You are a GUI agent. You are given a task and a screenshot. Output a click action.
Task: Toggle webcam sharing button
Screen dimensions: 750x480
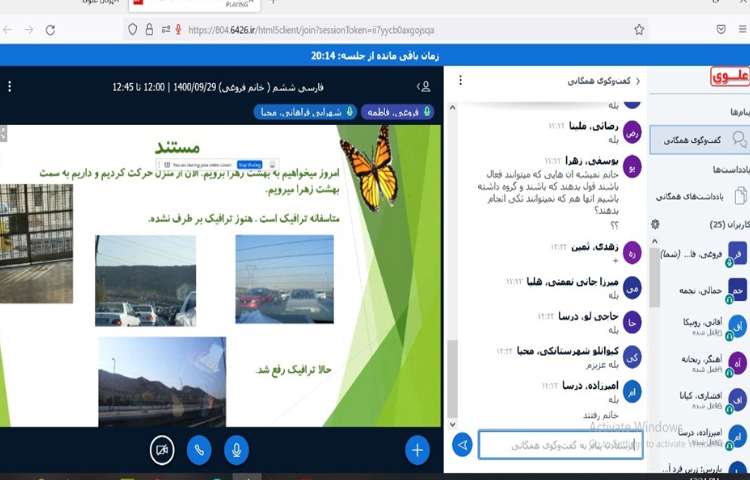coord(162,450)
